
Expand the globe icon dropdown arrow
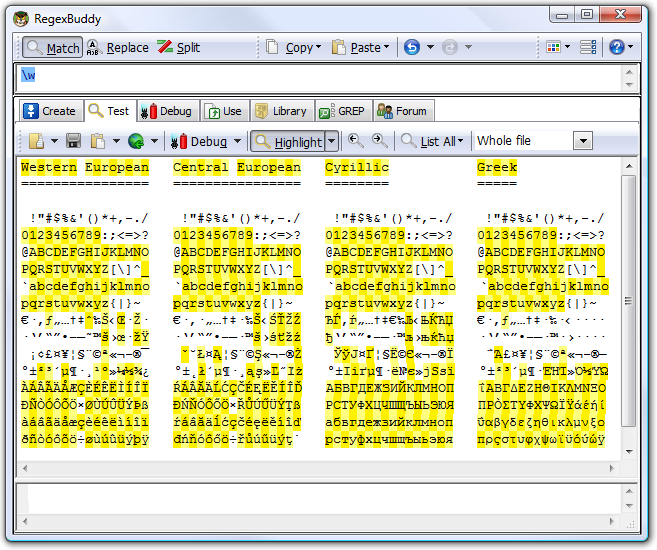coord(155,141)
